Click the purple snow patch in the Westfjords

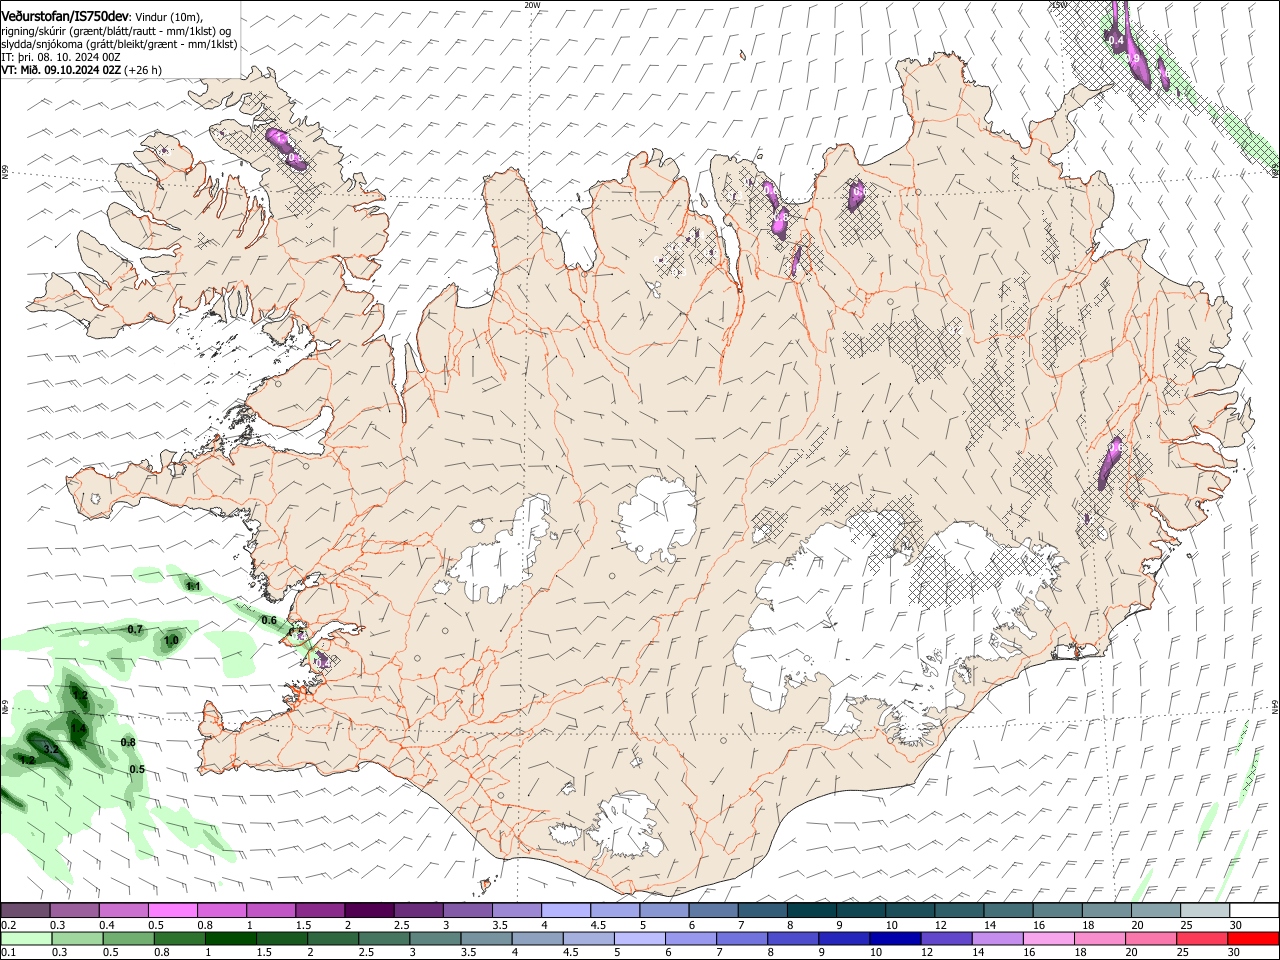pyautogui.click(x=286, y=148)
